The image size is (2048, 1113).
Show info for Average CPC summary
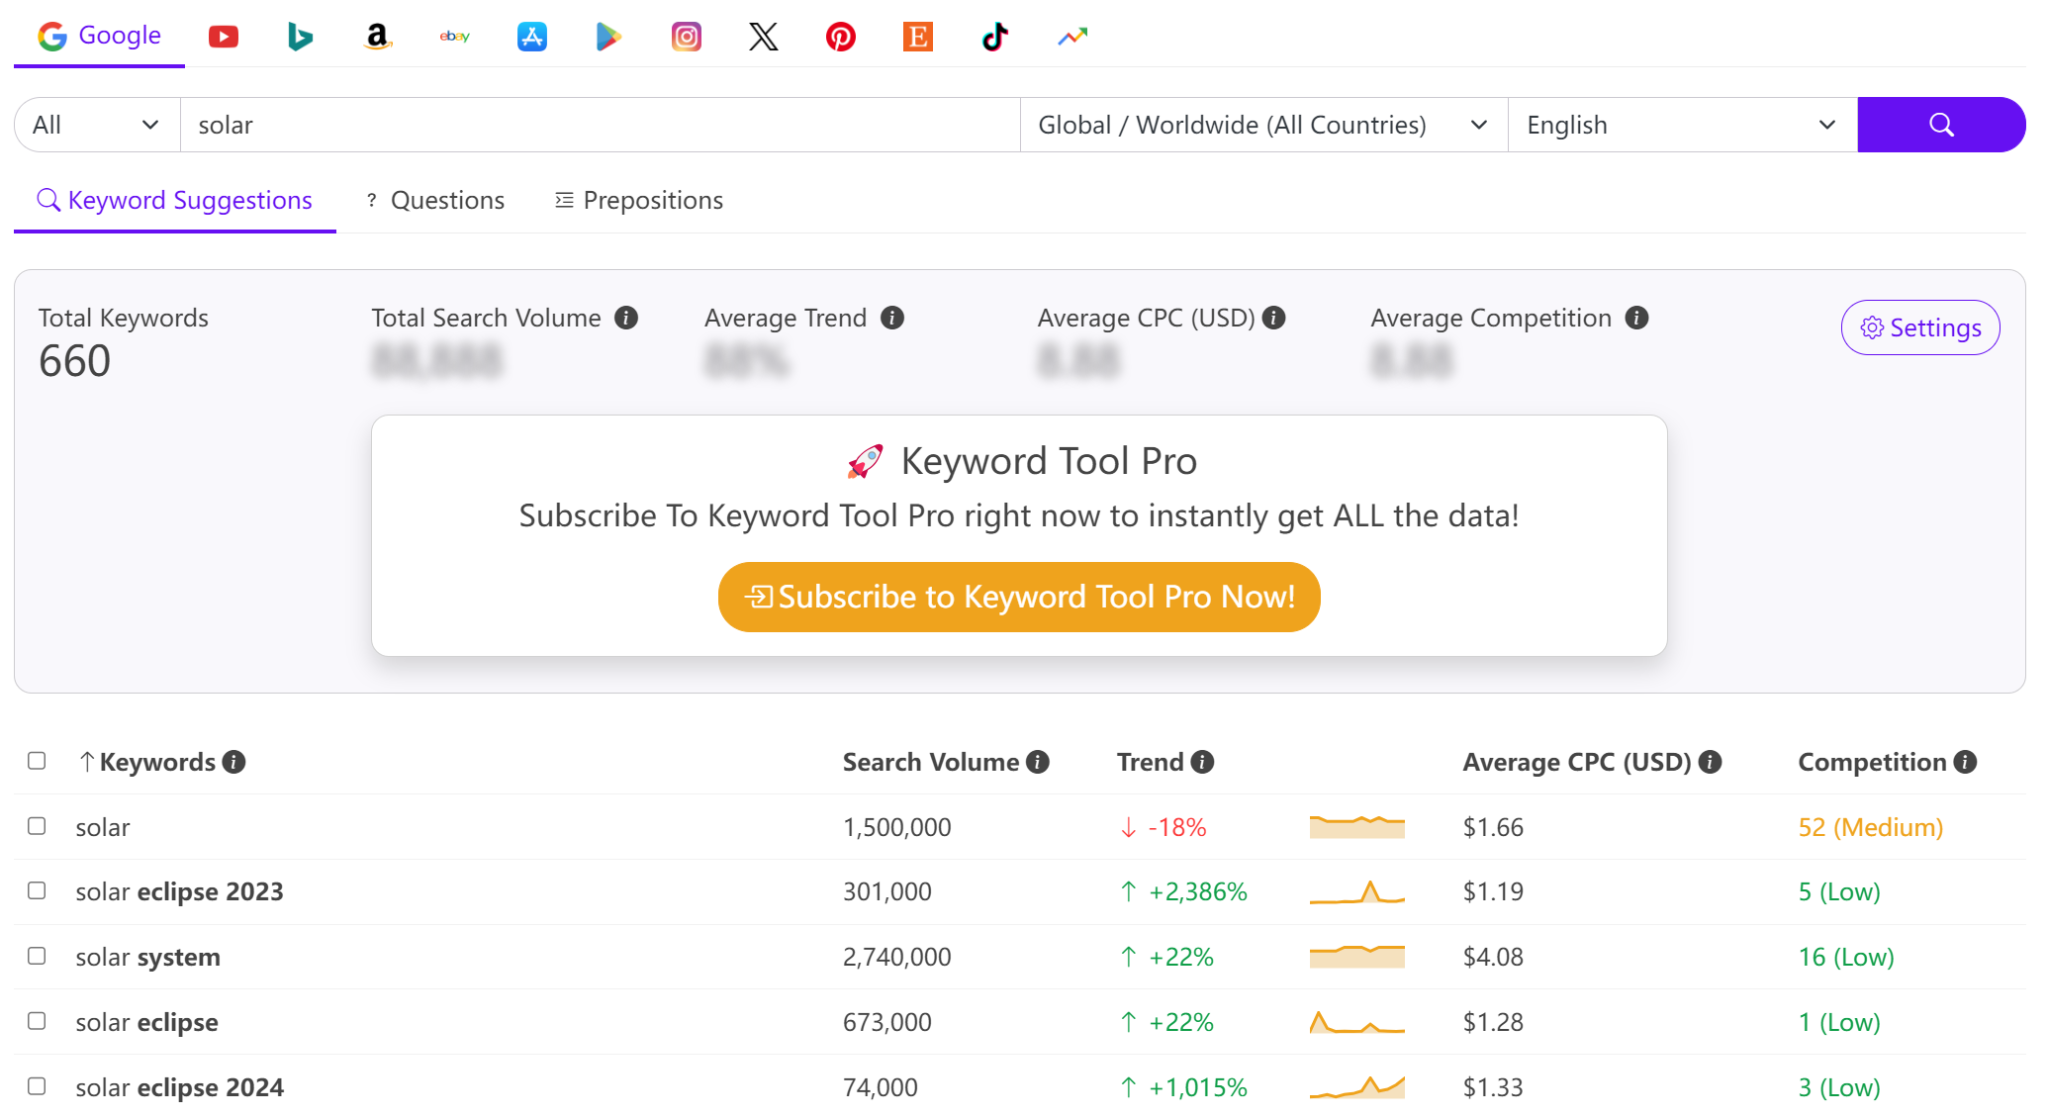(x=1273, y=318)
